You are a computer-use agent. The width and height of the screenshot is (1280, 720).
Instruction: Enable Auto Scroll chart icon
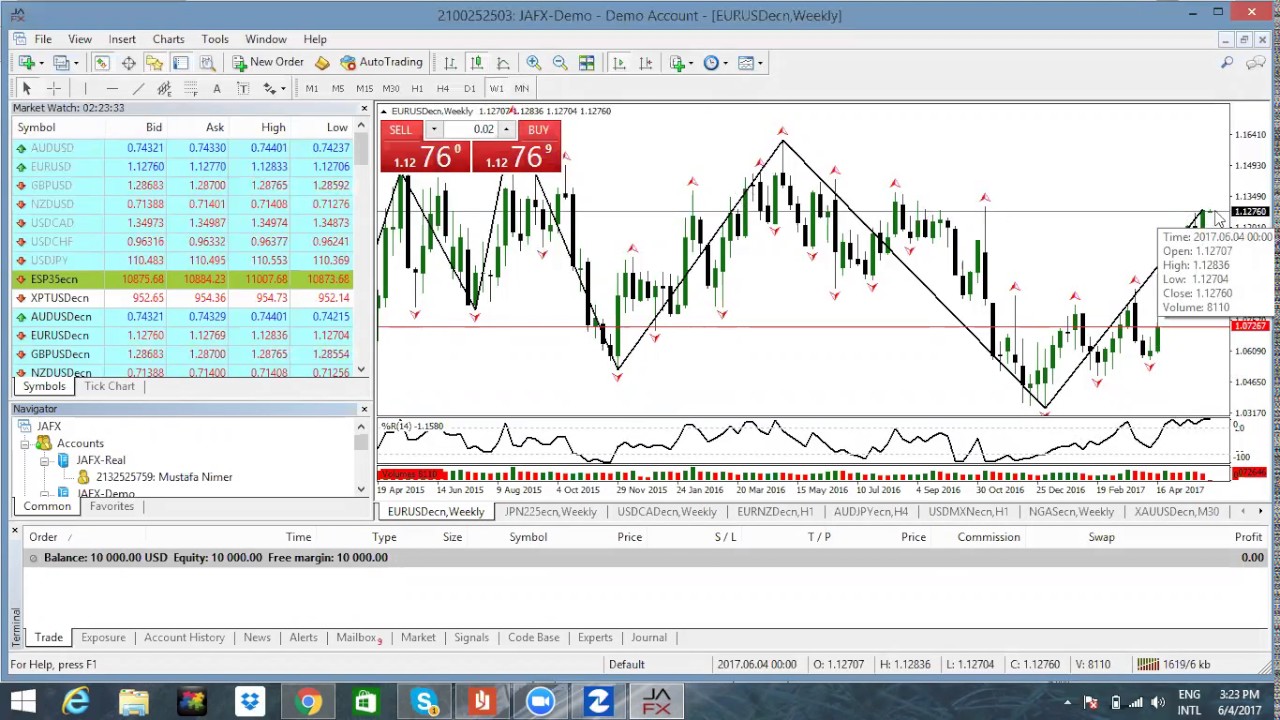[619, 63]
